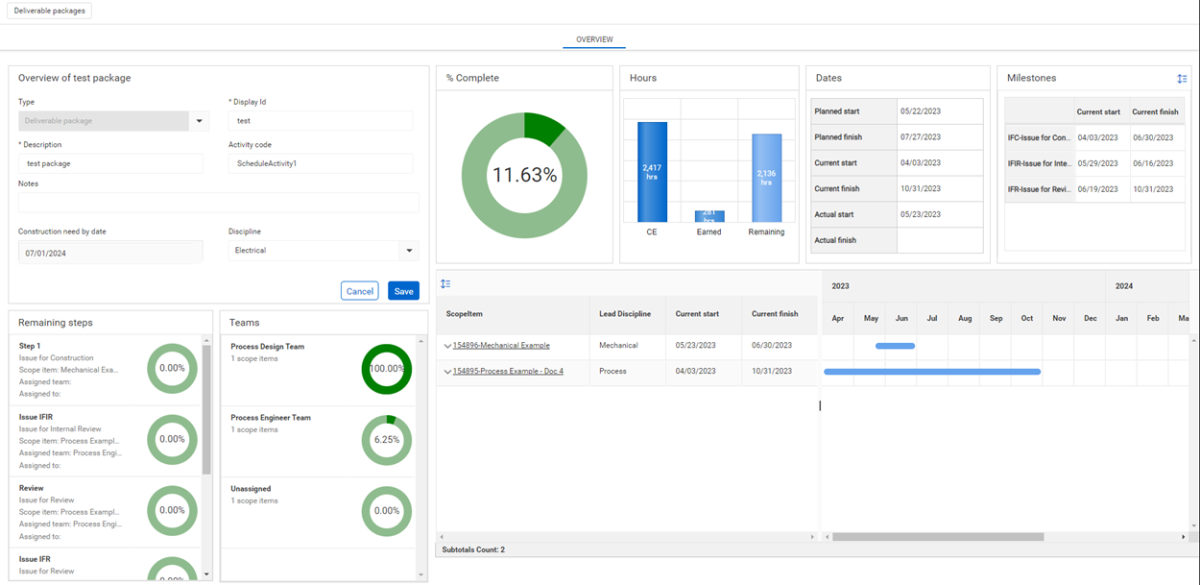Screen dimensions: 1200x585
Task: Expand the 154896-Mechanical Example row
Action: tap(447, 346)
